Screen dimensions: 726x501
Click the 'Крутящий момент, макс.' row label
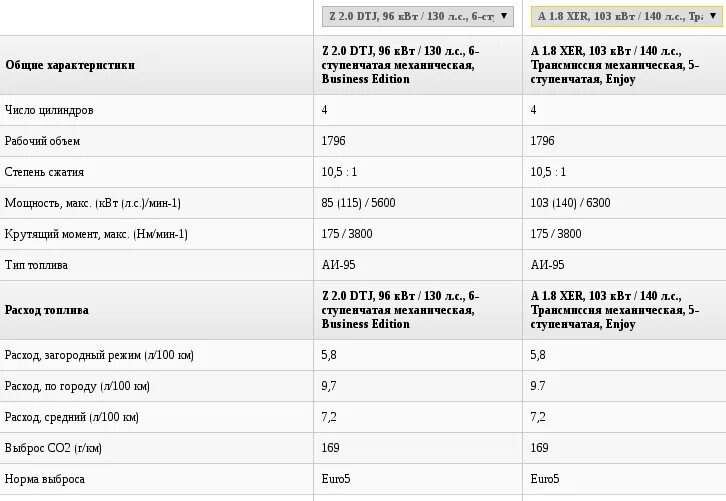(x=96, y=234)
